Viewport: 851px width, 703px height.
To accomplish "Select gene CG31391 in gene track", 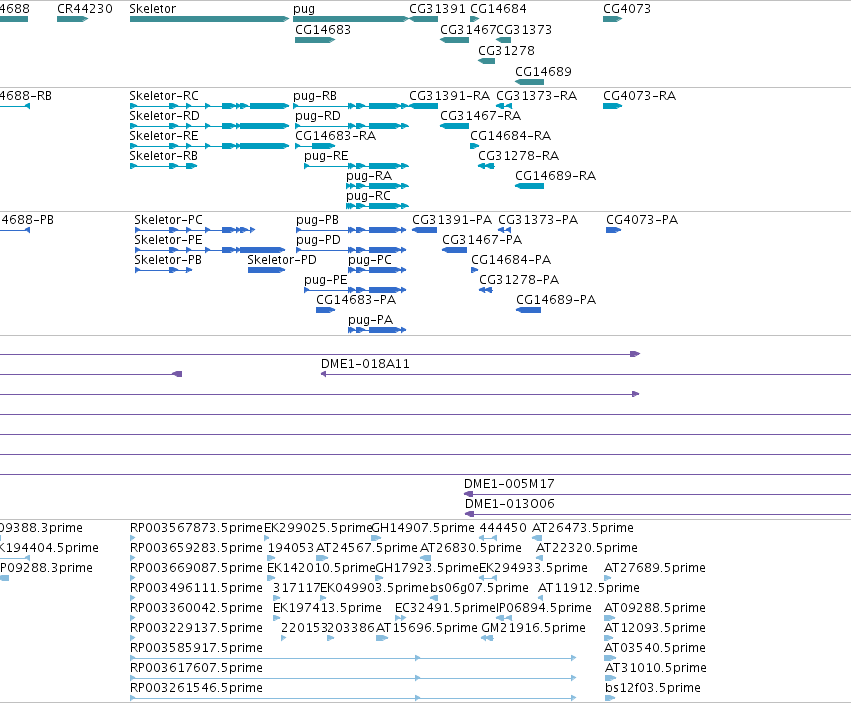I will coord(423,19).
